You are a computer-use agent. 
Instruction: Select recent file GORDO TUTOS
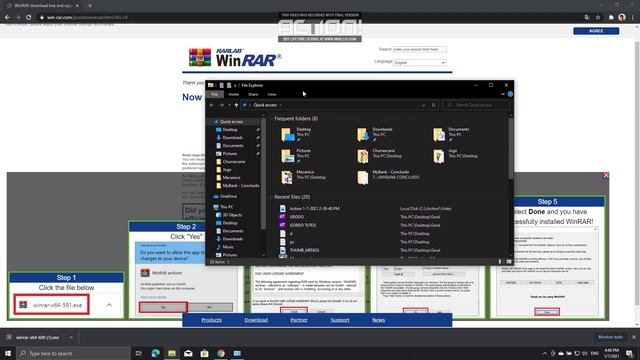pos(302,225)
